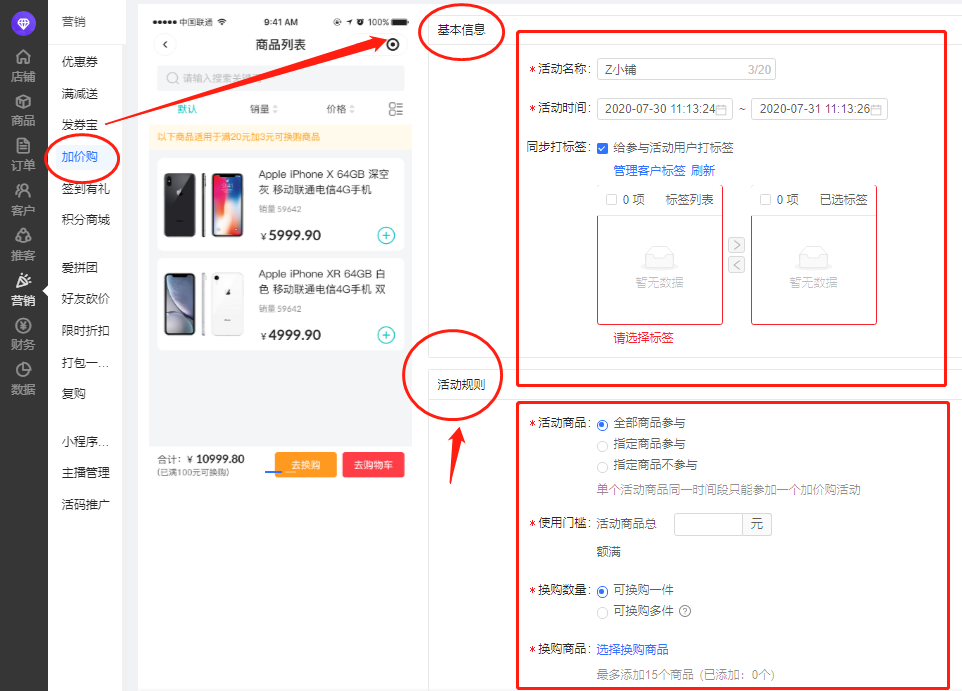Open 限时折扣 menu item
The image size is (962, 691).
point(86,330)
